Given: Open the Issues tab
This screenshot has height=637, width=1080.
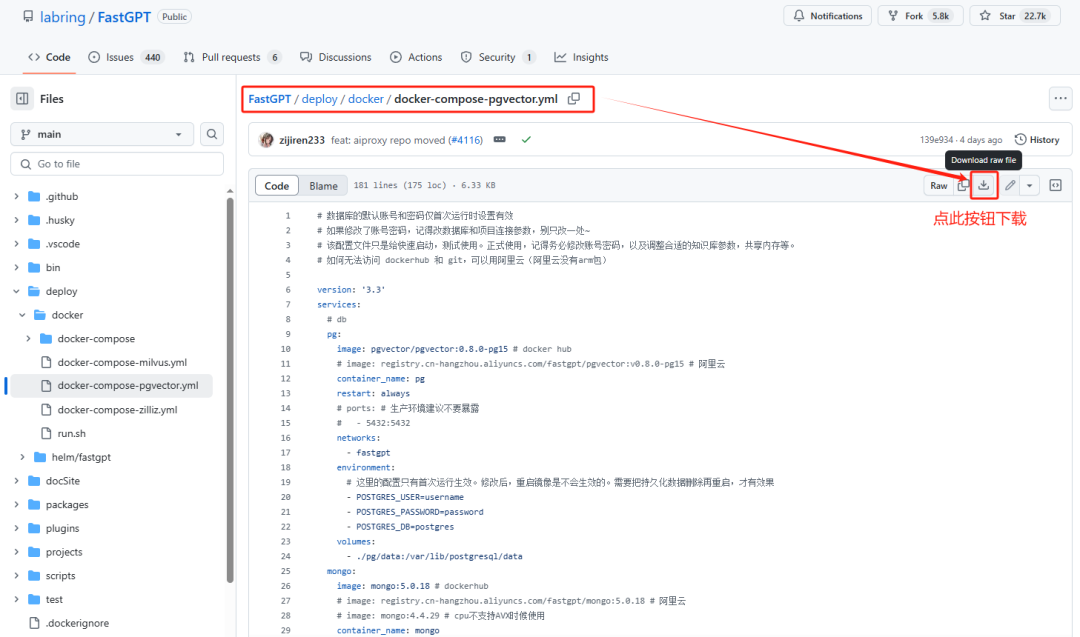Looking at the screenshot, I should click(x=125, y=57).
